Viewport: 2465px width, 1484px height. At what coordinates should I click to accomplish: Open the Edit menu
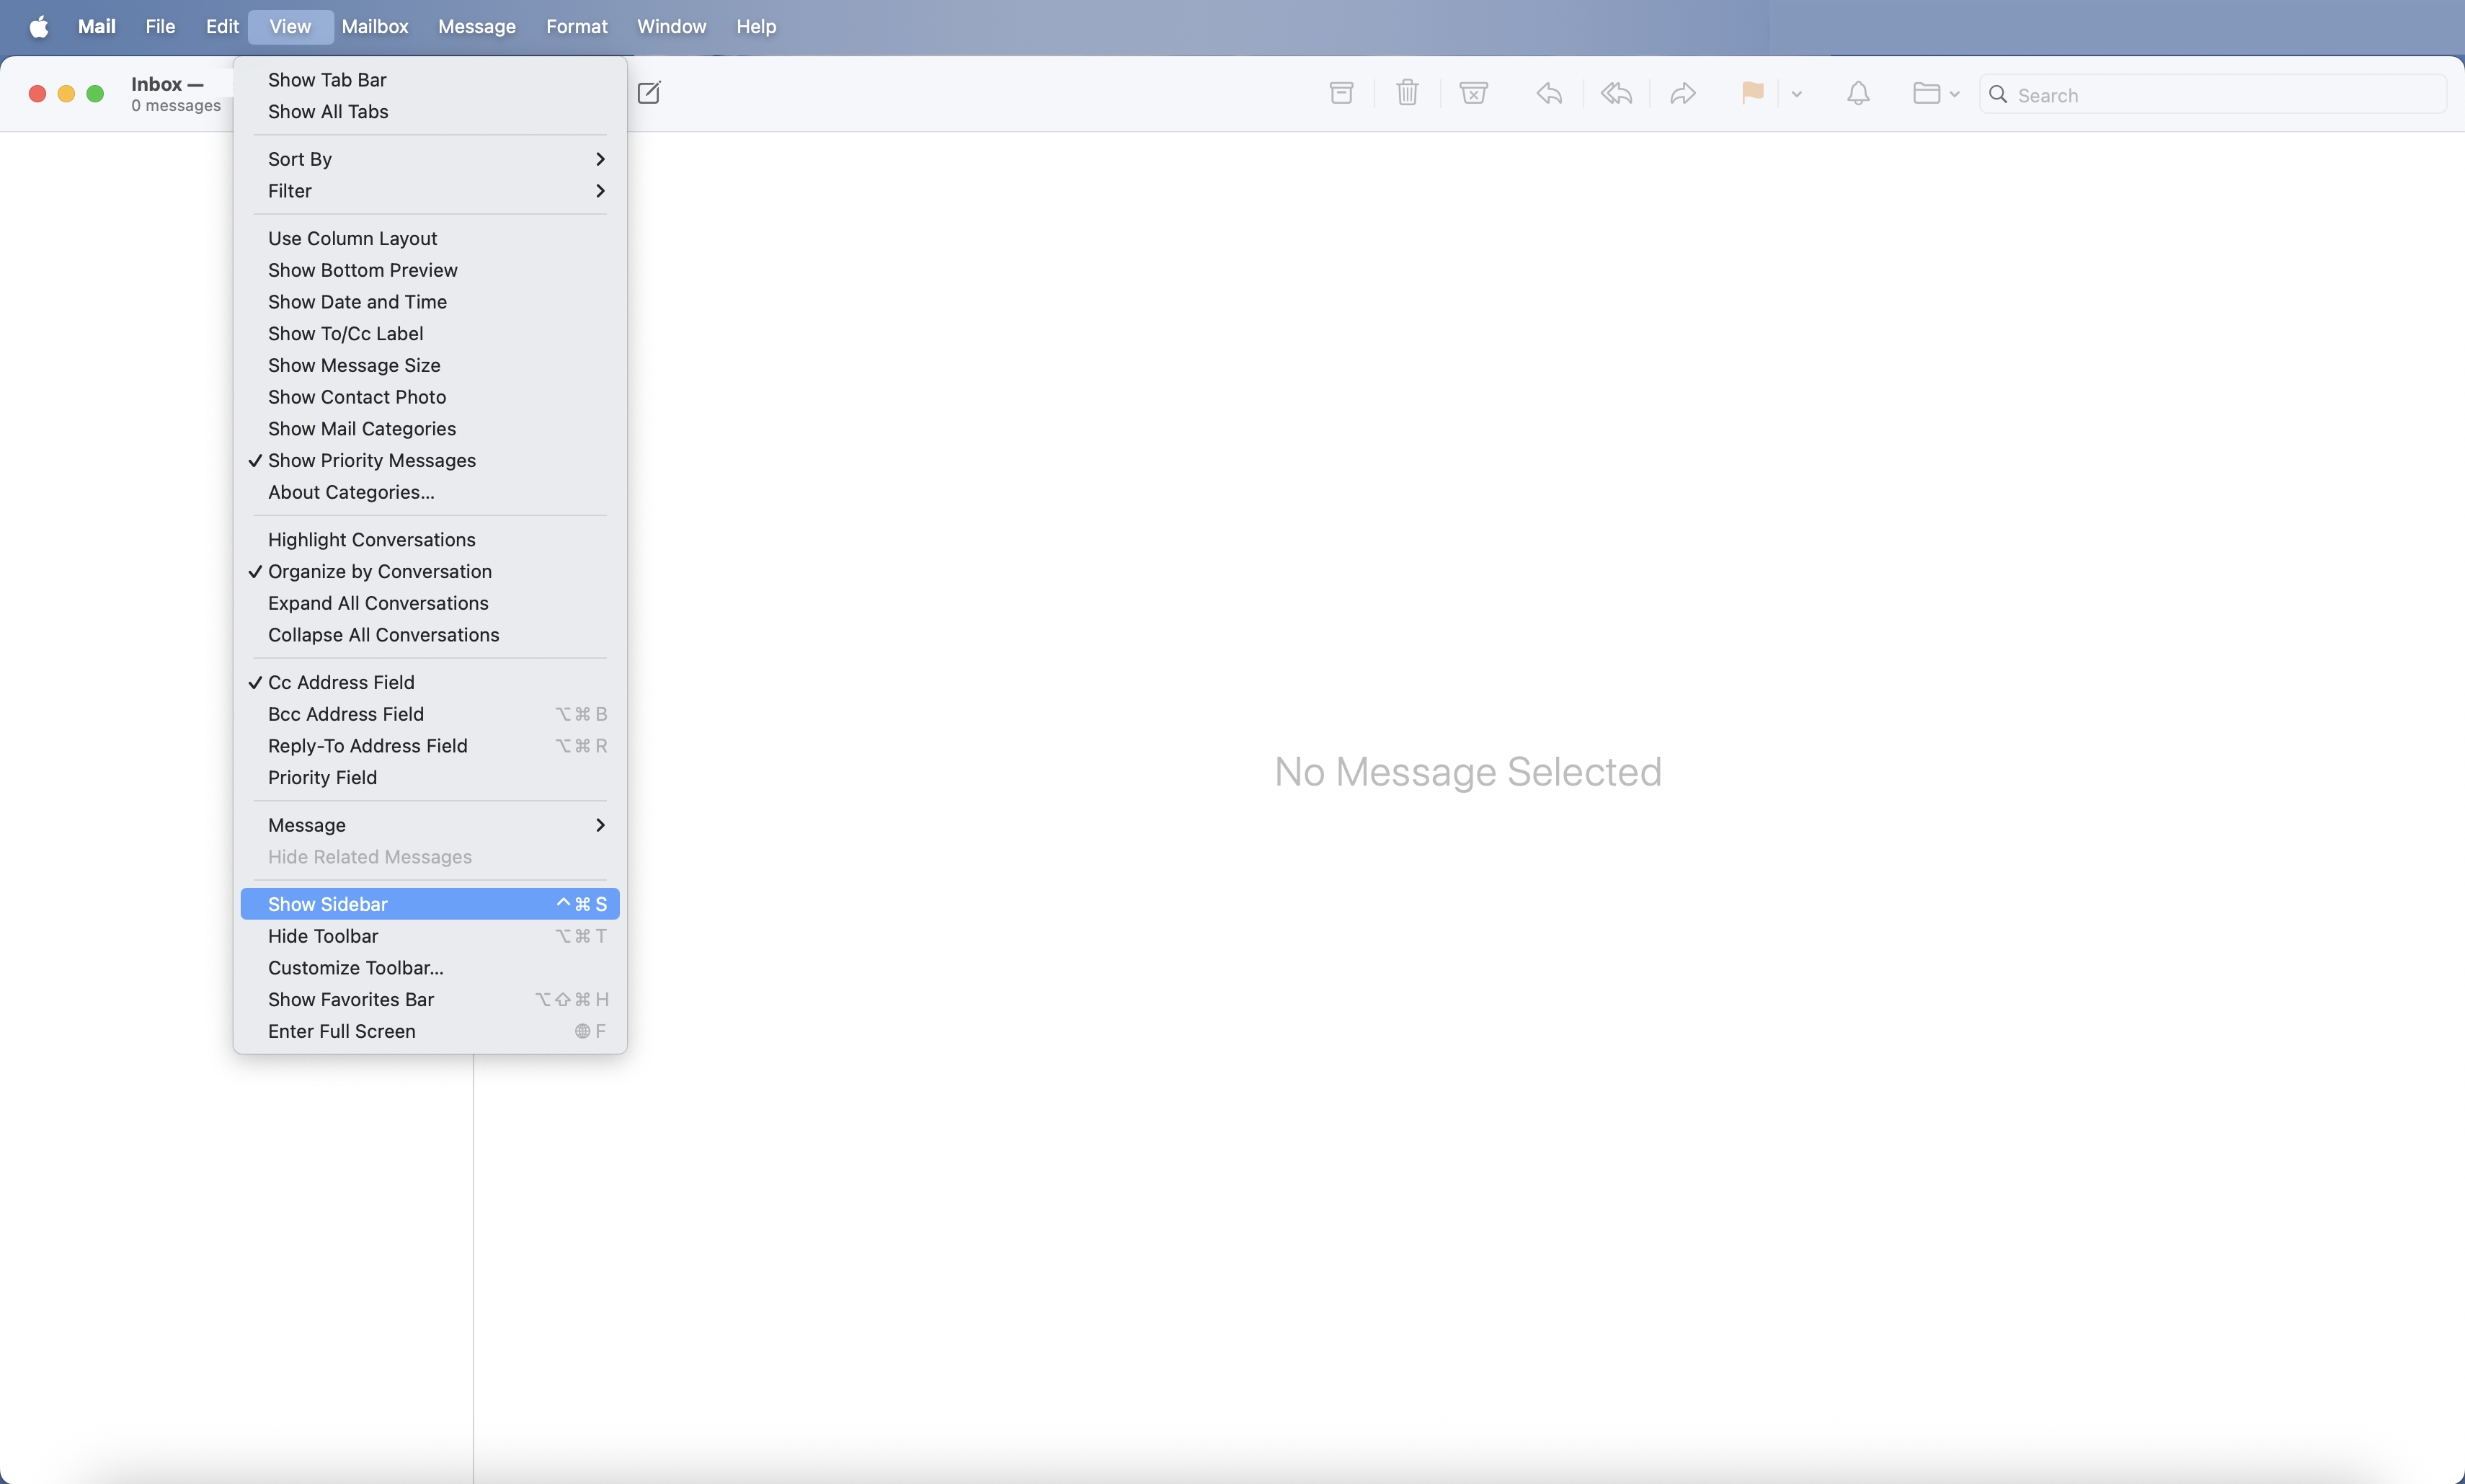[222, 27]
